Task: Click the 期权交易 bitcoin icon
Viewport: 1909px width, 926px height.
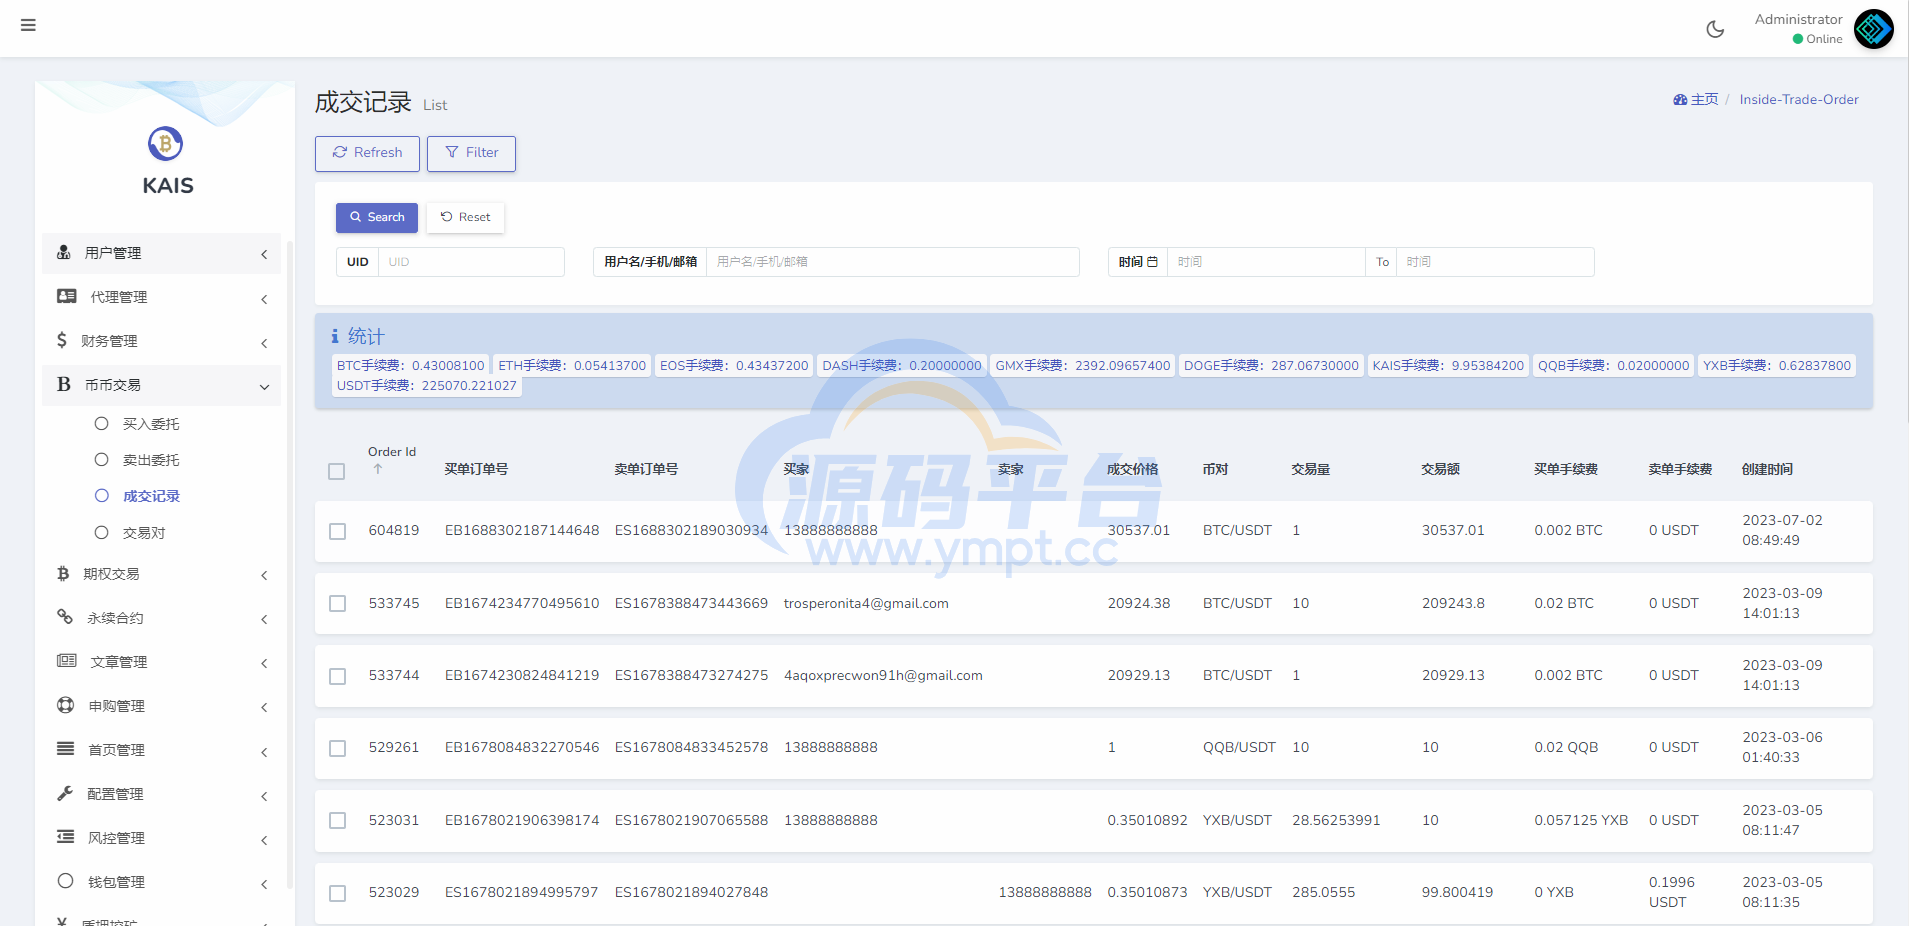Action: tap(63, 573)
